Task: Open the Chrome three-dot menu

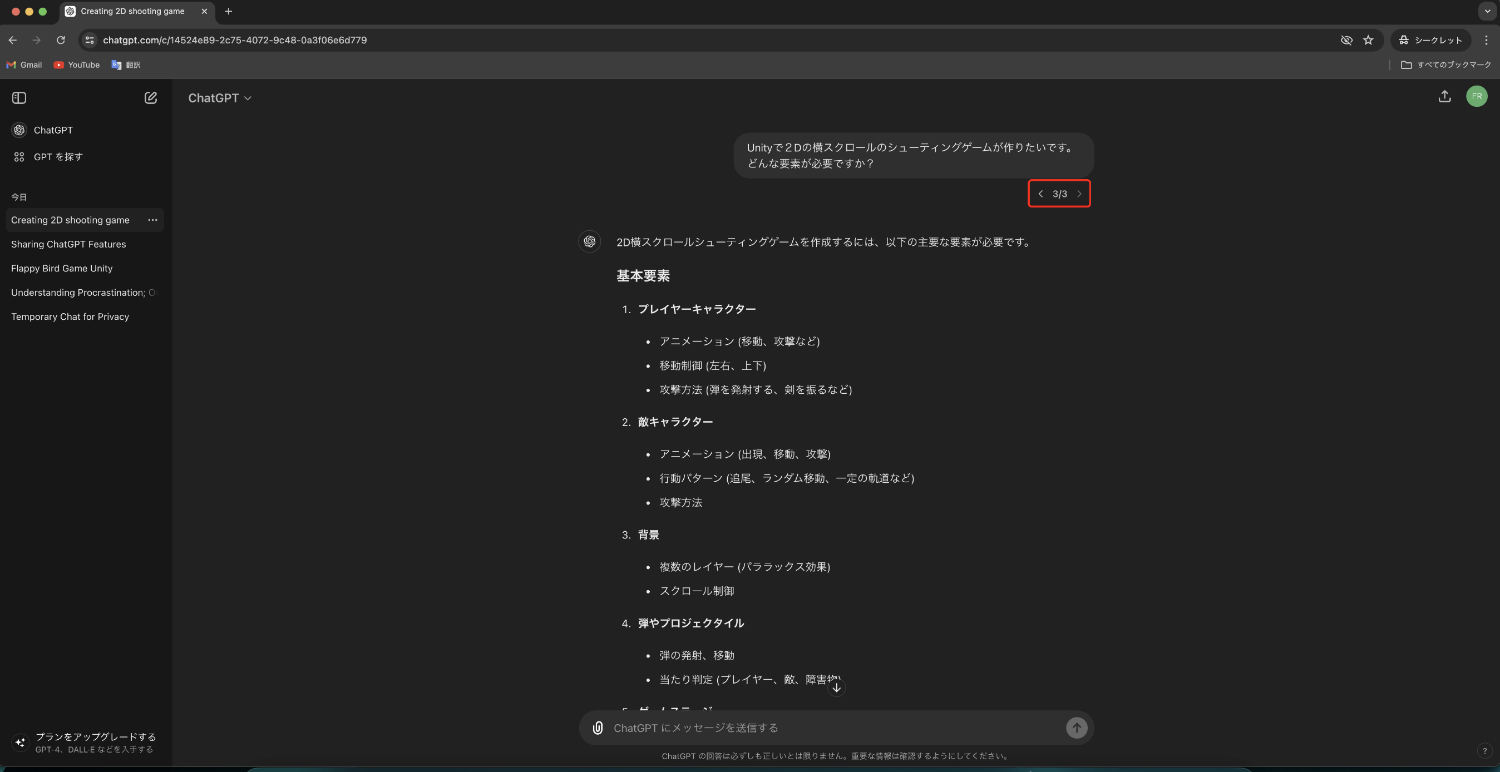Action: click(x=1485, y=40)
